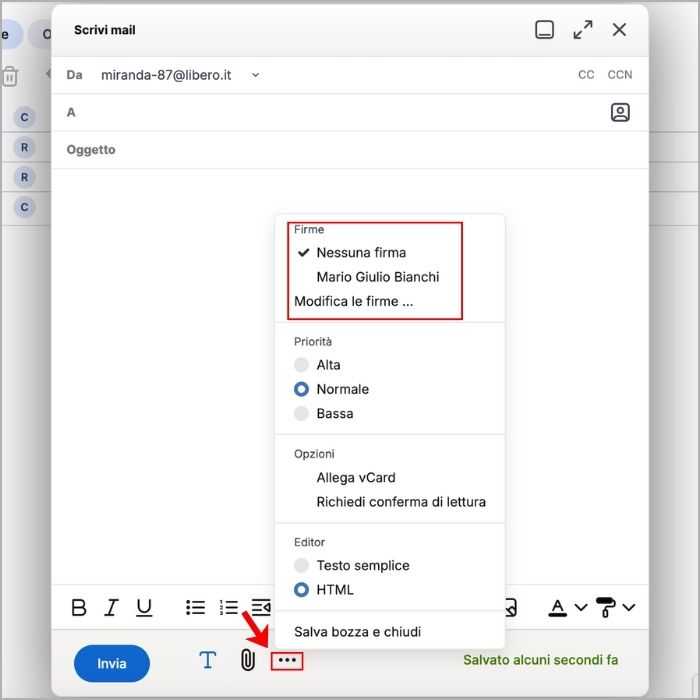The height and width of the screenshot is (700, 700).
Task: Apply italic formatting
Action: [111, 607]
